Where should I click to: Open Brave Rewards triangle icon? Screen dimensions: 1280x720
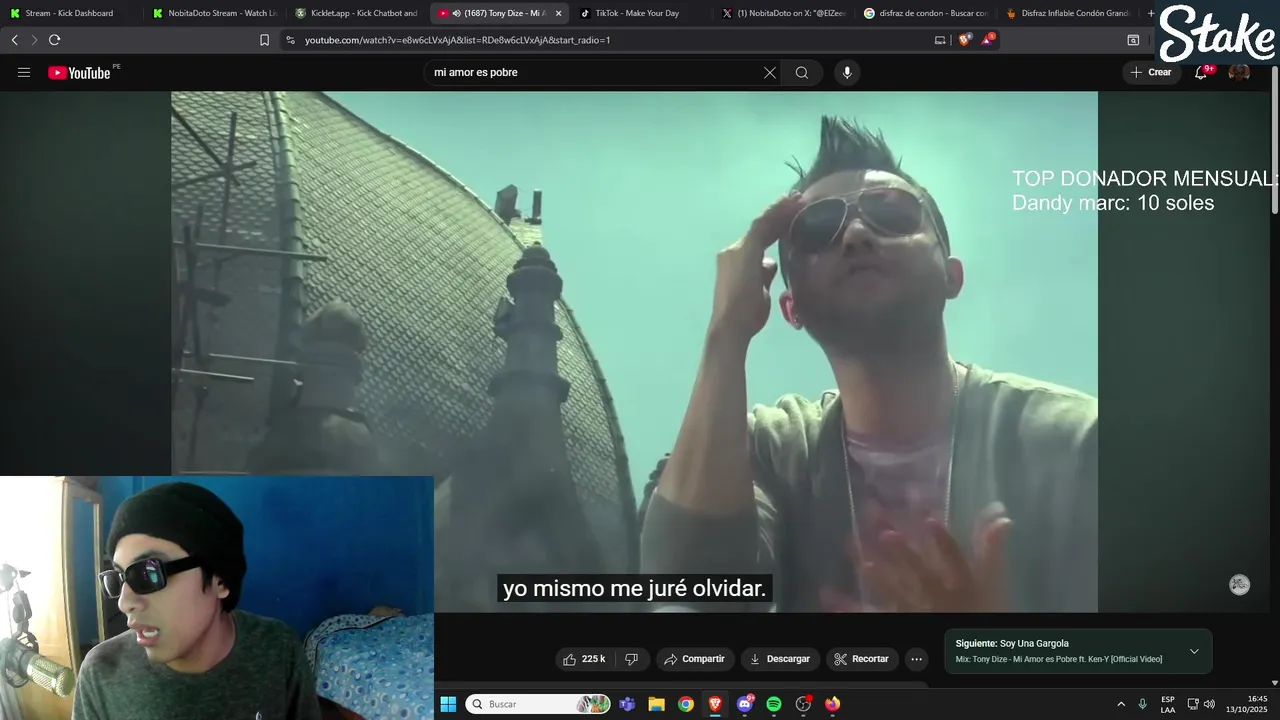point(988,40)
